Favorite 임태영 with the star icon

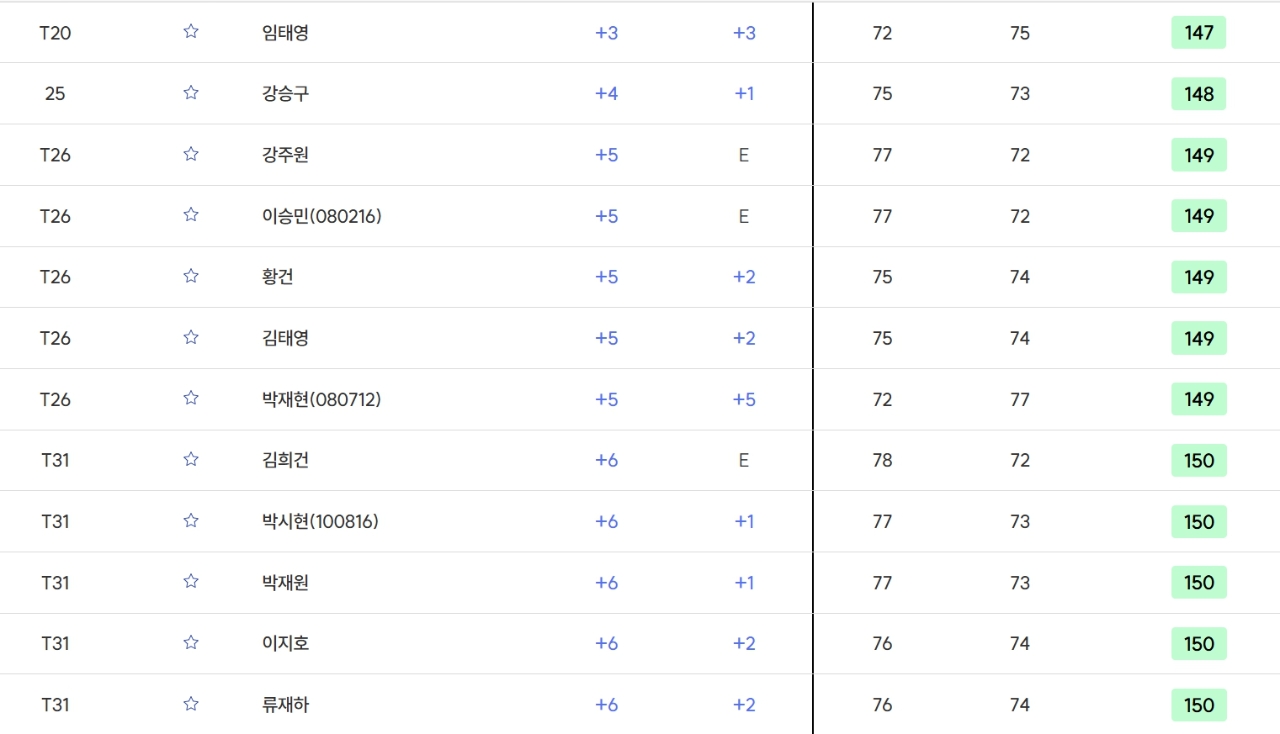click(191, 32)
